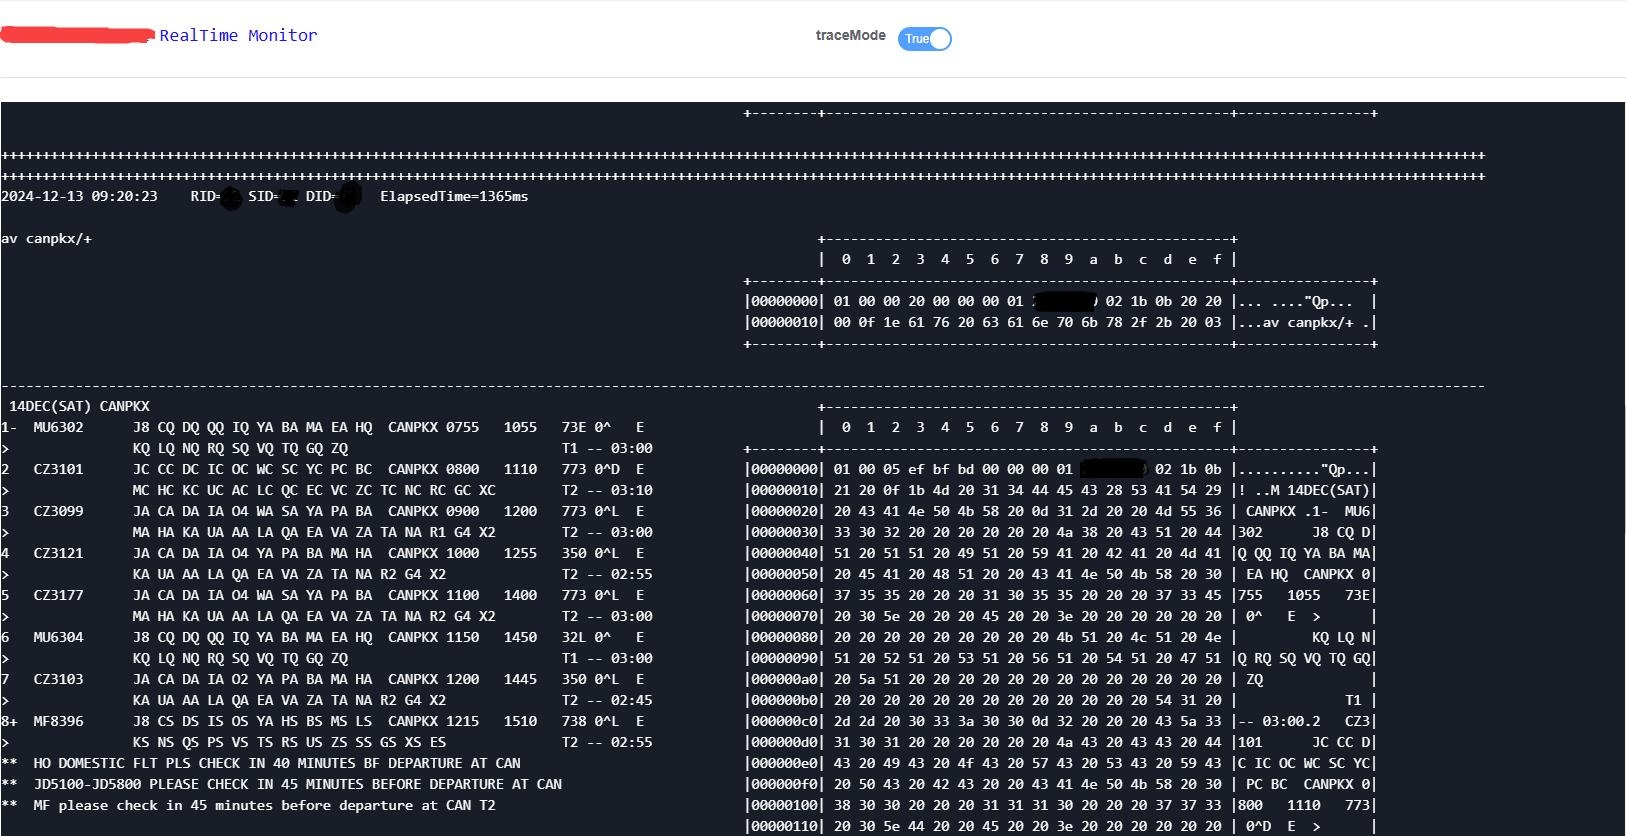Image resolution: width=1626 pixels, height=836 pixels.
Task: Click hex dump offset 000000c0 row
Action: [1060, 721]
